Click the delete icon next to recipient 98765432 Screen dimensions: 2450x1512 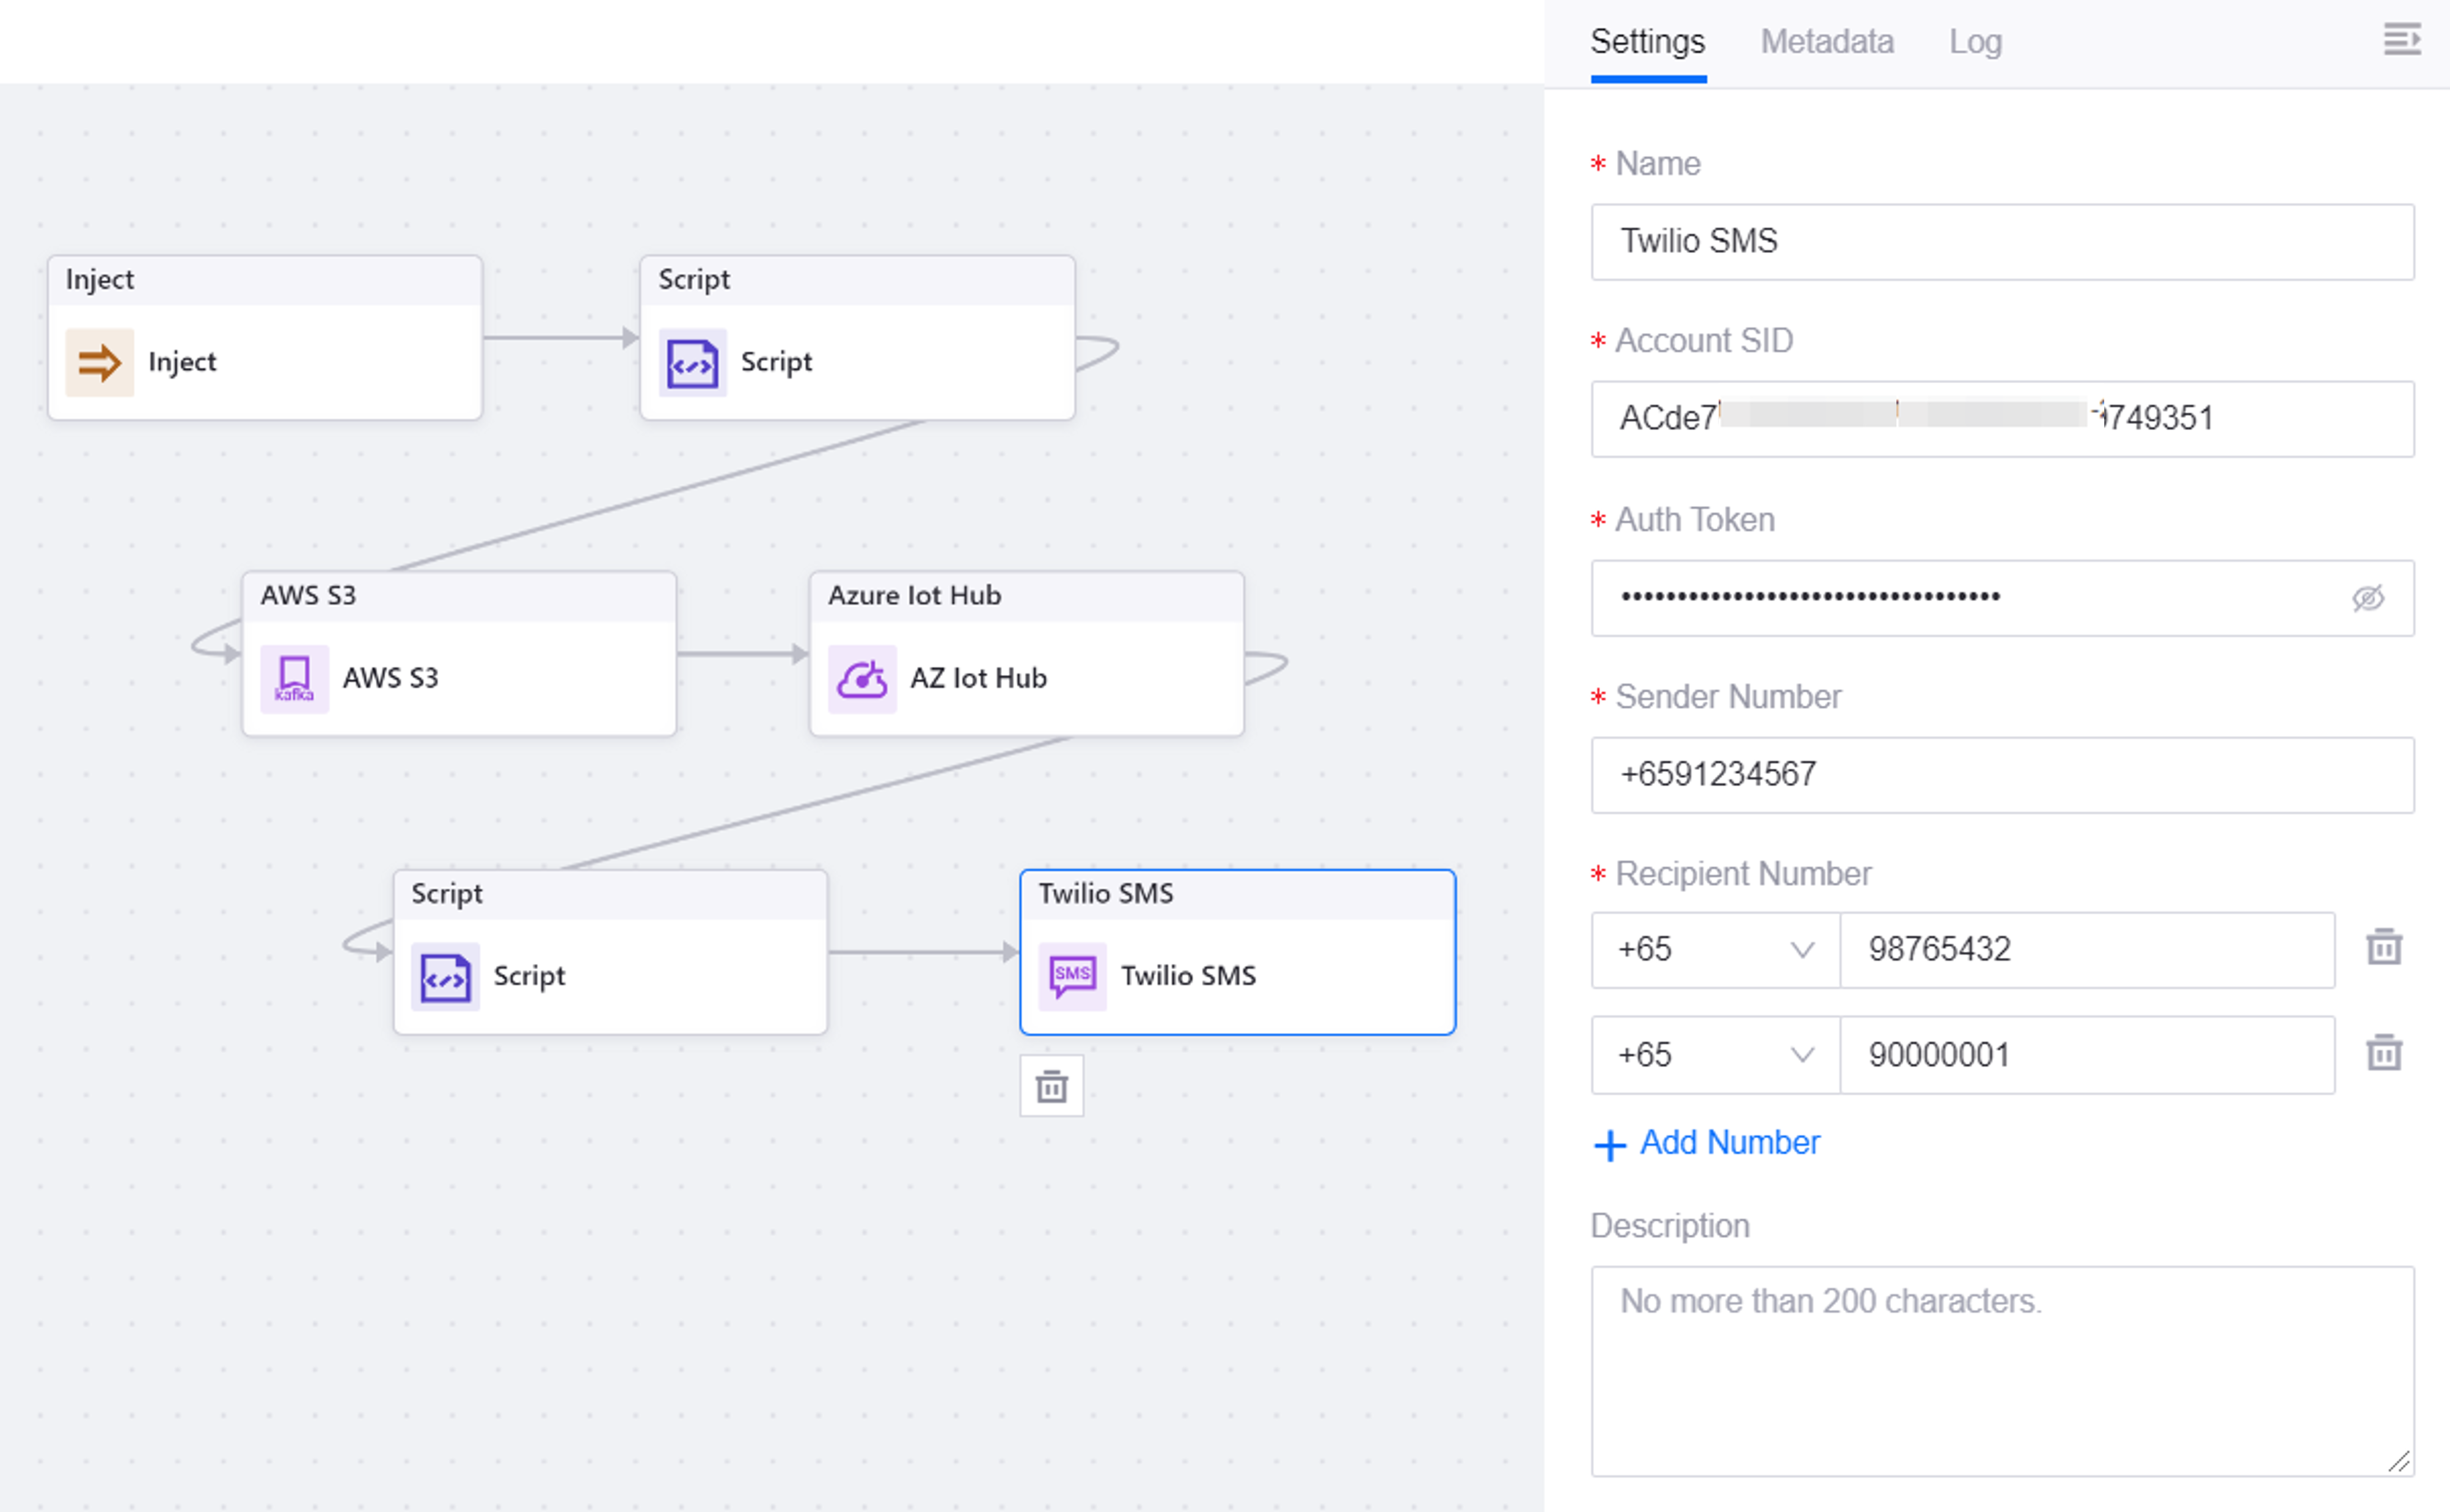(2384, 948)
